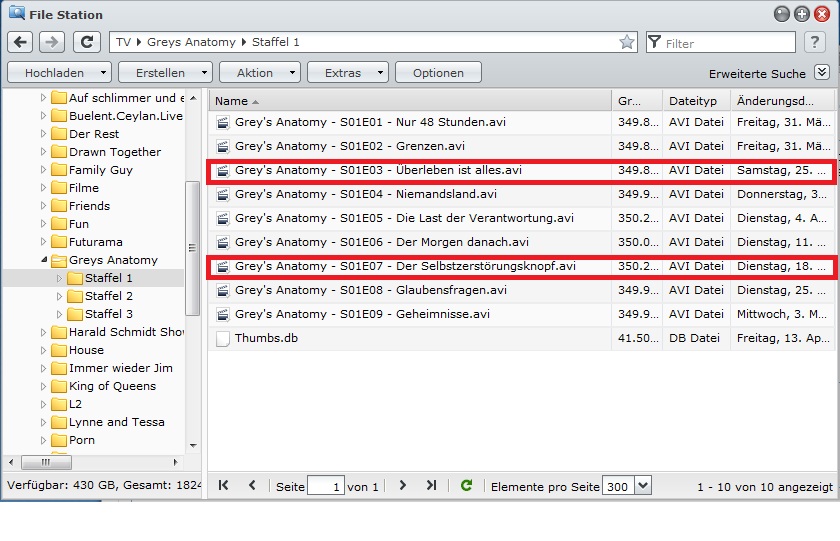Click the sort arrow beside the Name column

coord(255,102)
